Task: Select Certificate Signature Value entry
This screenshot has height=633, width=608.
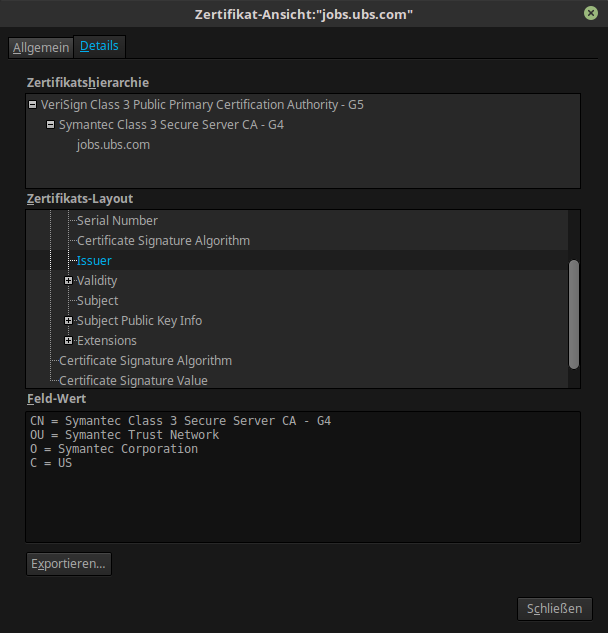Action: pyautogui.click(x=133, y=381)
